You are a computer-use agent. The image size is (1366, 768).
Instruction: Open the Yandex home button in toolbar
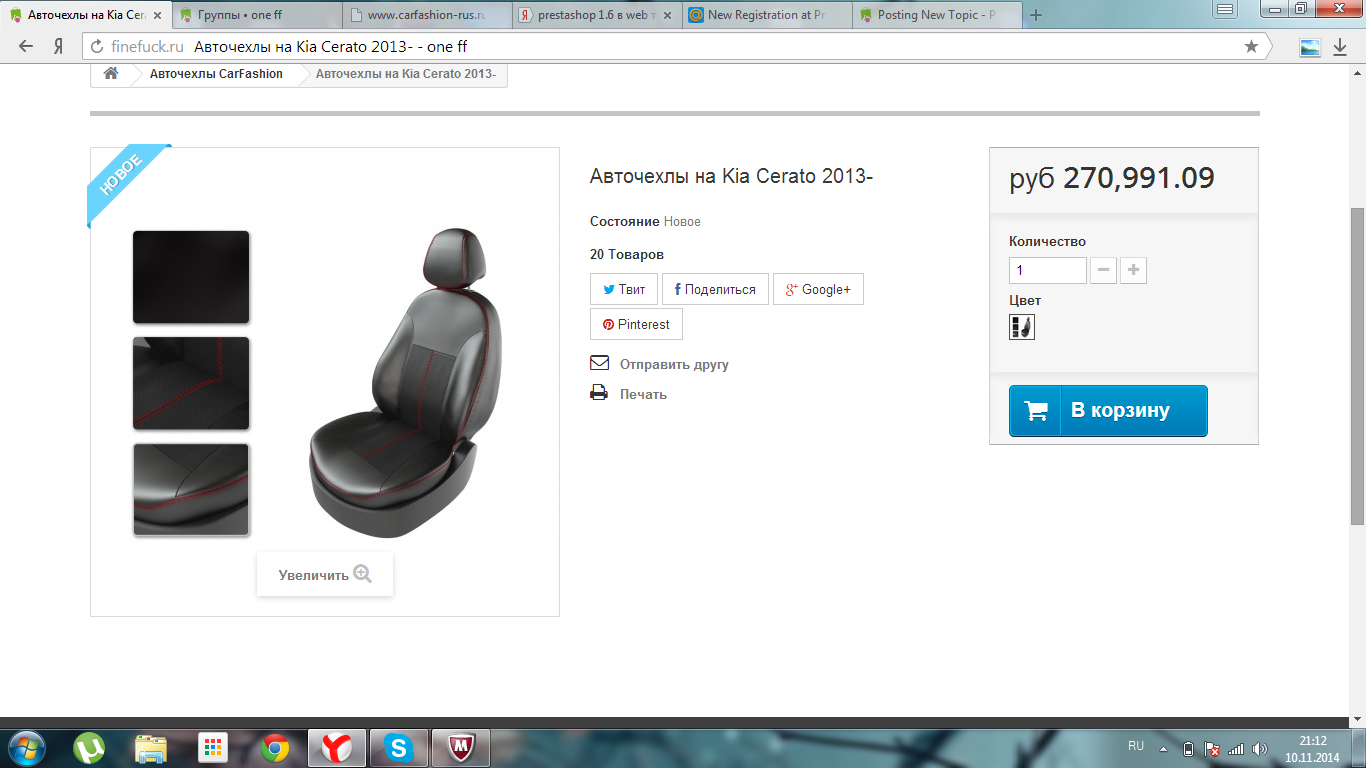(59, 46)
